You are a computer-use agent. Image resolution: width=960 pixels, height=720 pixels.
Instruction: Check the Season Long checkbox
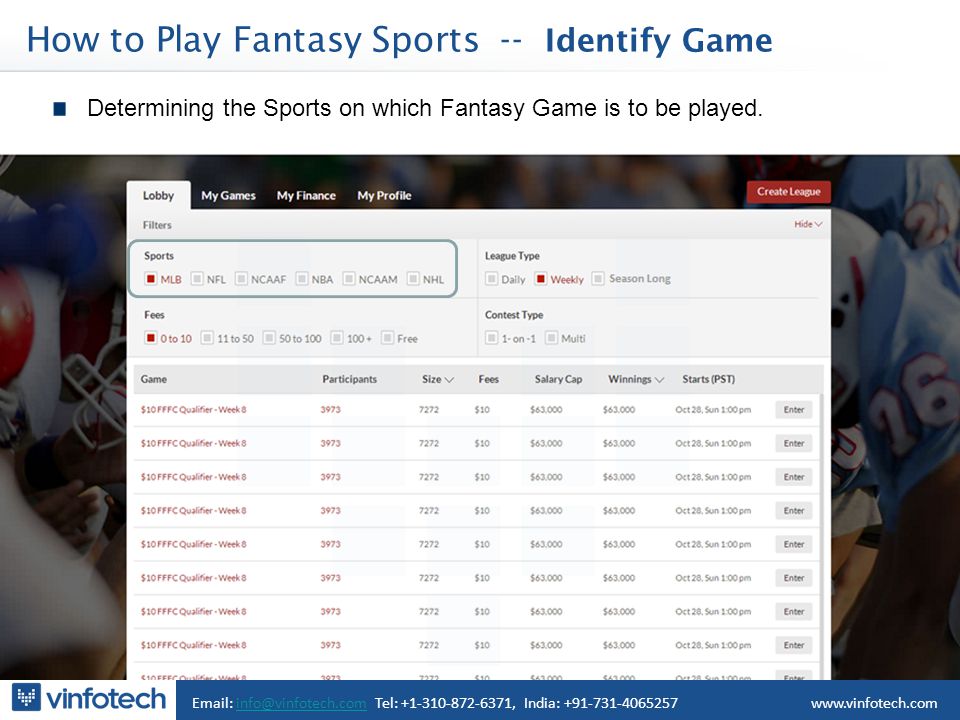pos(598,278)
